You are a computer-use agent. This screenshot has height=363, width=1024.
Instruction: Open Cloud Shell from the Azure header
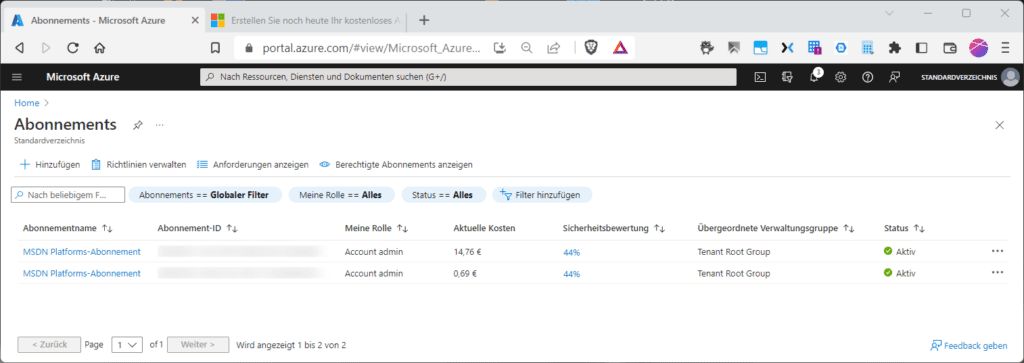[760, 77]
